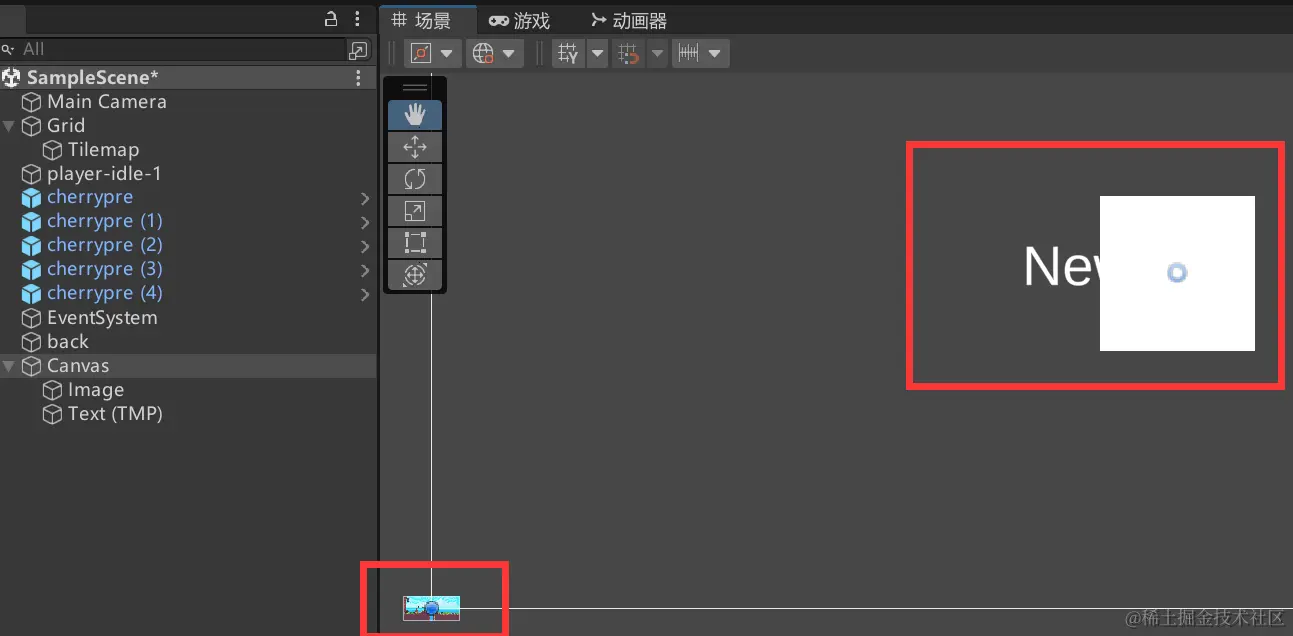The image size is (1293, 636).
Task: Open prefab arrow for cherrypre
Action: point(365,198)
